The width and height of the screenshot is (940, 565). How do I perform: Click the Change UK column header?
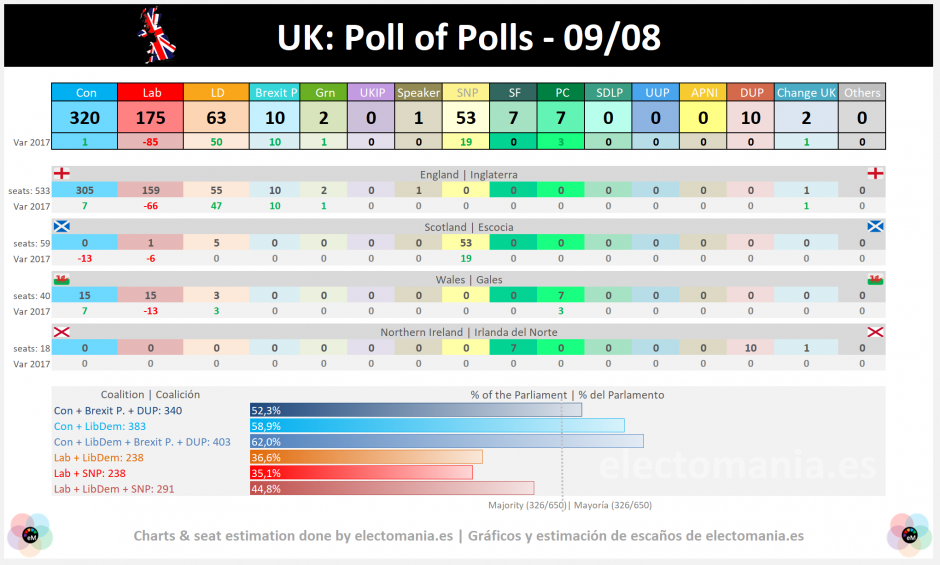(x=806, y=92)
